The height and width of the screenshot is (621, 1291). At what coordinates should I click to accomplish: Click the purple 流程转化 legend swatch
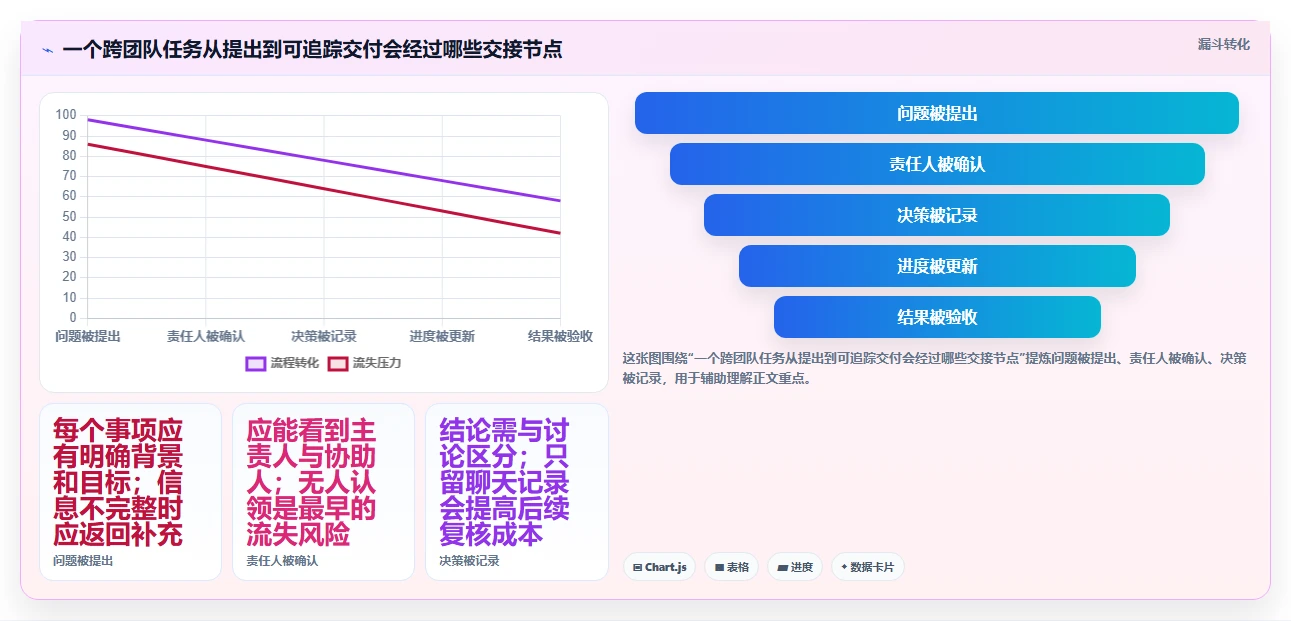point(256,363)
